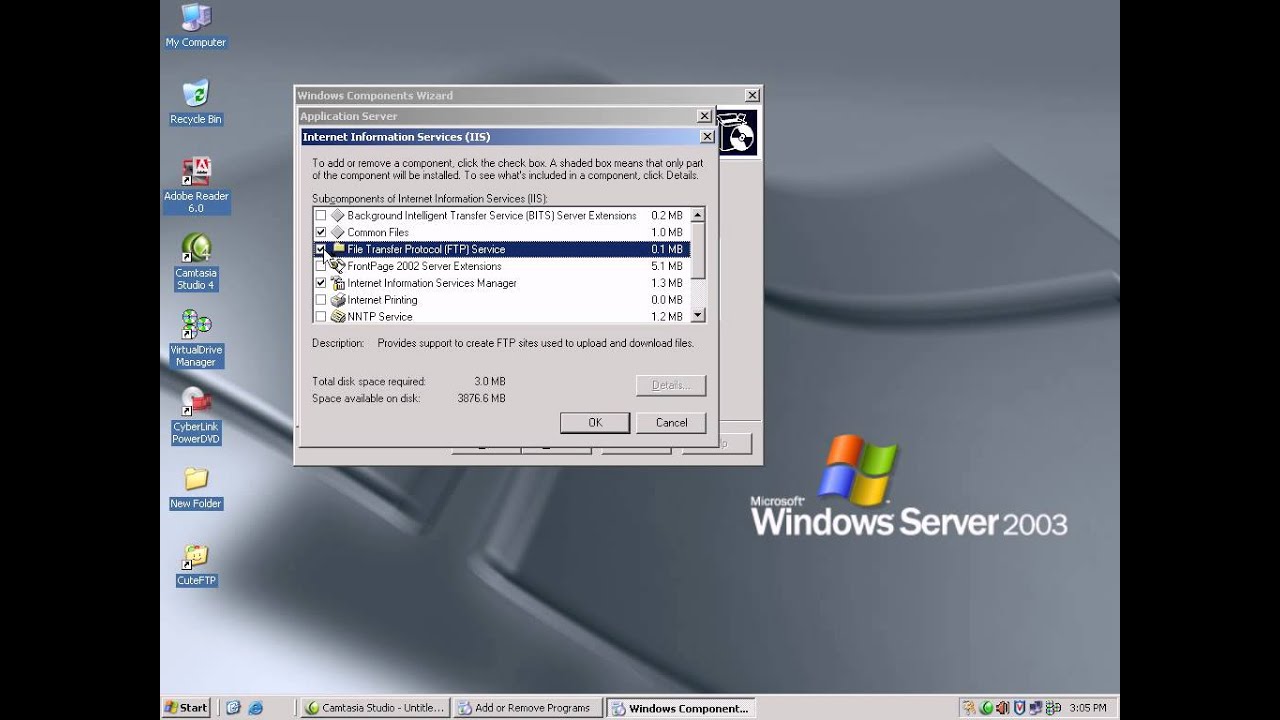
Task: Select FrontPage 2002 Server Extensions row text
Action: [424, 266]
